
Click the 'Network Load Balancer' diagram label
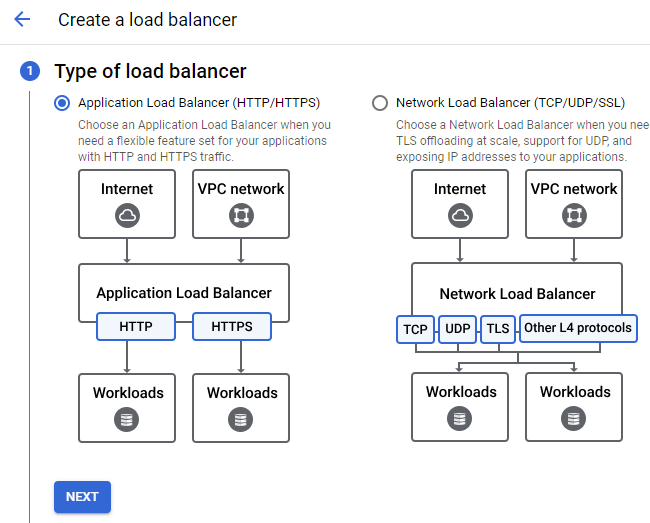point(517,294)
